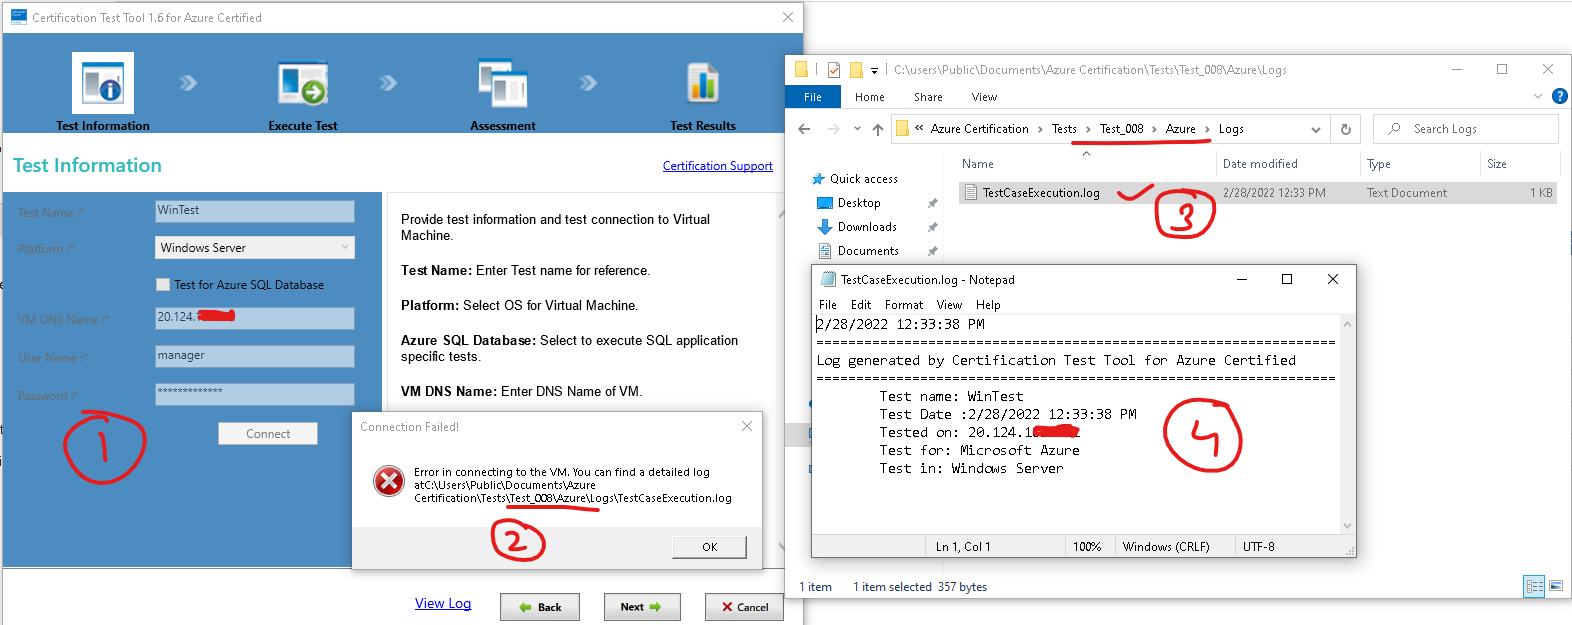Click the Explorer Help question mark icon
The image size is (1572, 625).
point(1559,97)
